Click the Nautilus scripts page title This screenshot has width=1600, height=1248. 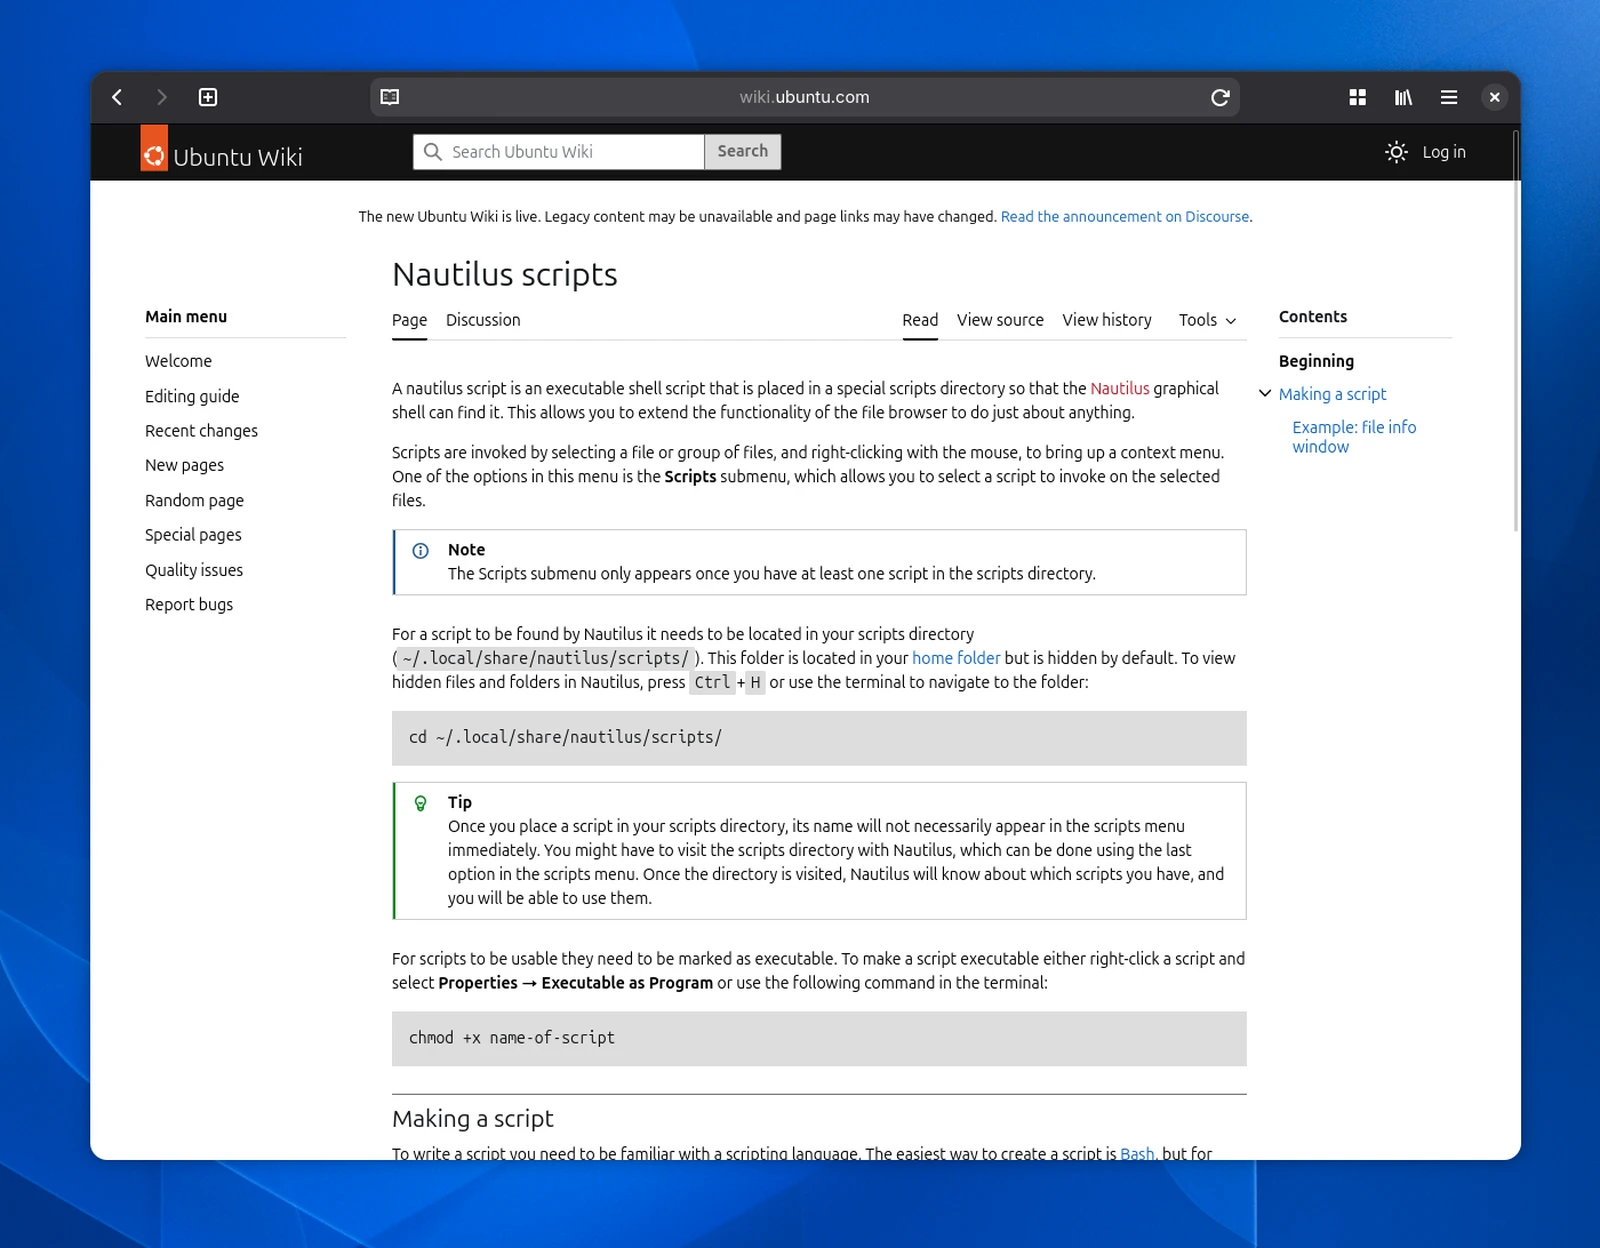pyautogui.click(x=505, y=274)
